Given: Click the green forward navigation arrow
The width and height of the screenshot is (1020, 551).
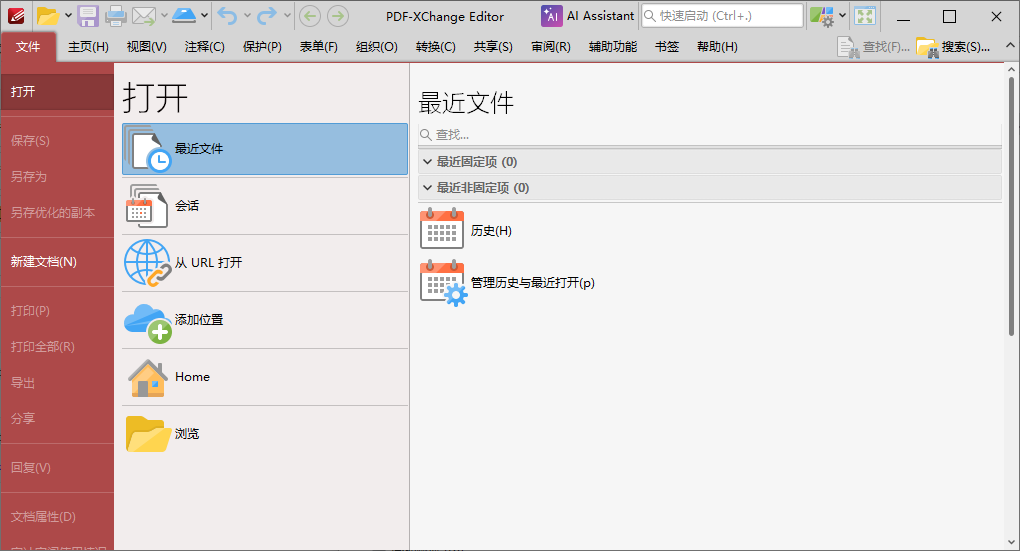Looking at the screenshot, I should click(x=338, y=16).
